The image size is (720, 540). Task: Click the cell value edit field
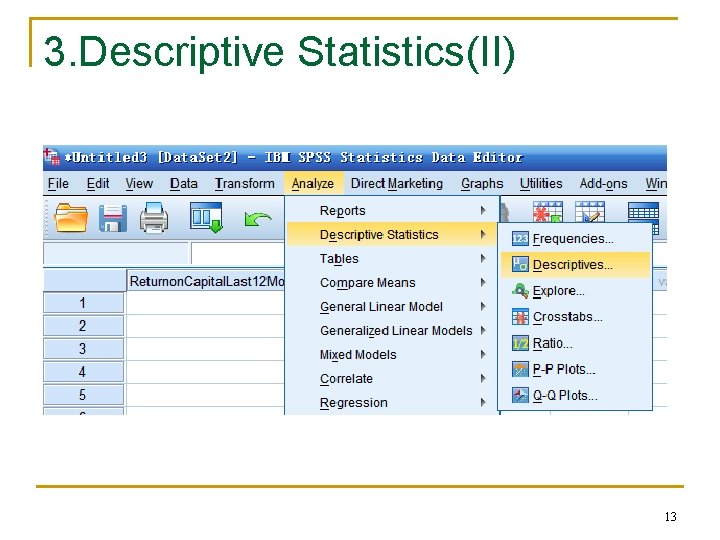(238, 253)
